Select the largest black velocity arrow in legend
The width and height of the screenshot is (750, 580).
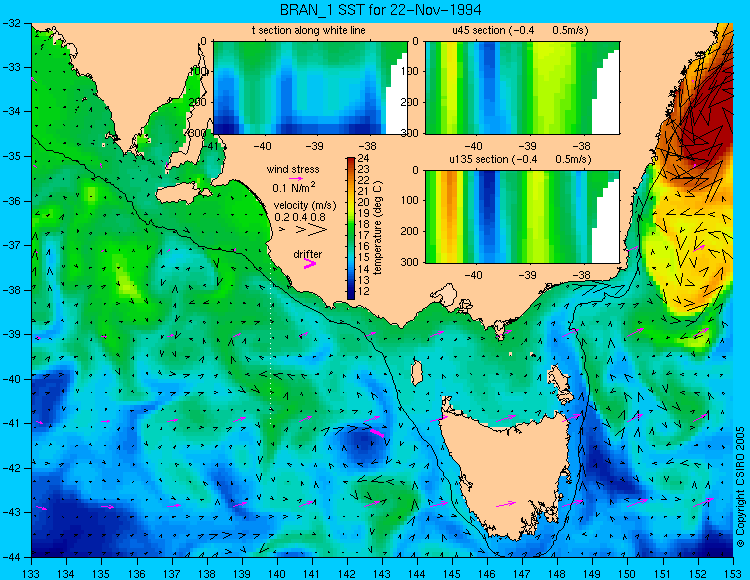pos(316,230)
